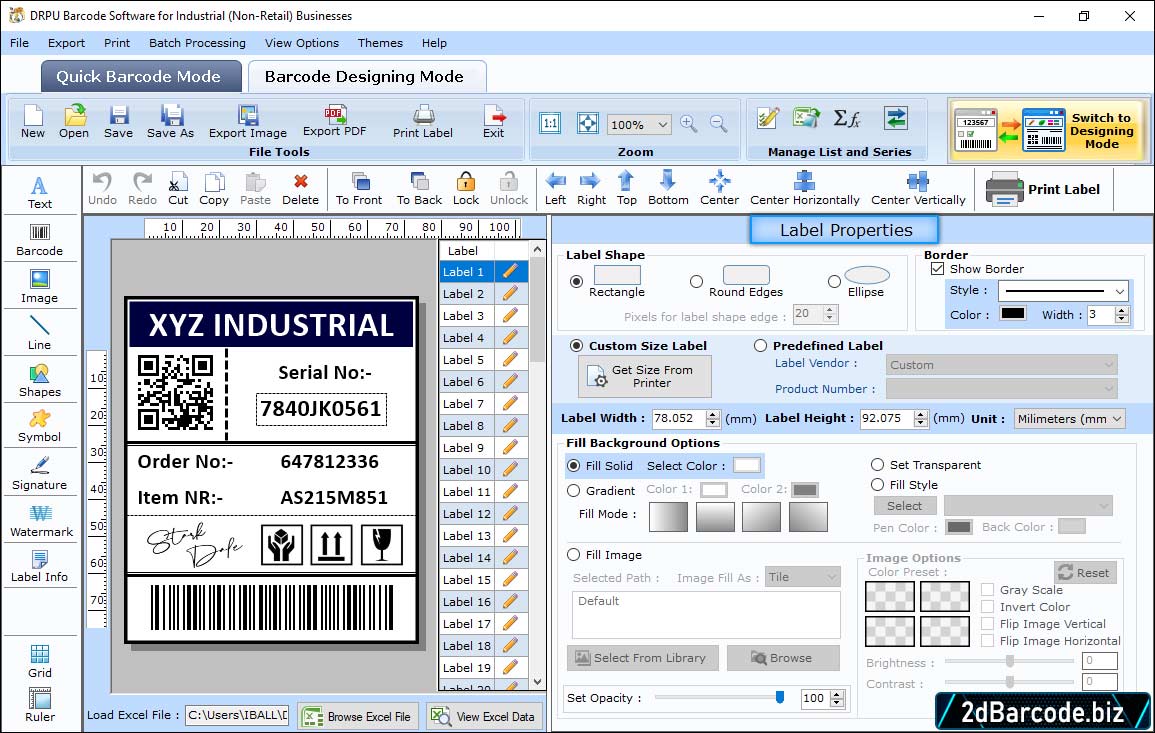Click Browse Excel File button
Screen dimensions: 1155x733
358,717
